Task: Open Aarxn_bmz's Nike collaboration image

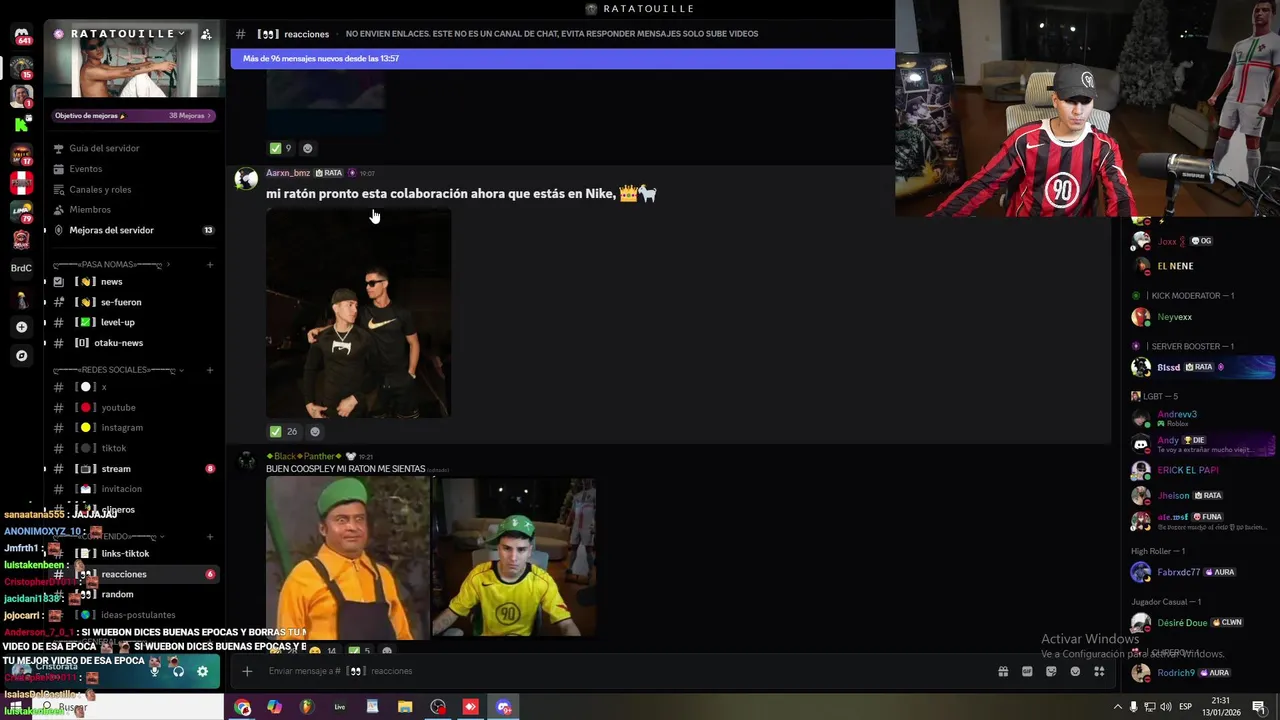Action: [358, 313]
